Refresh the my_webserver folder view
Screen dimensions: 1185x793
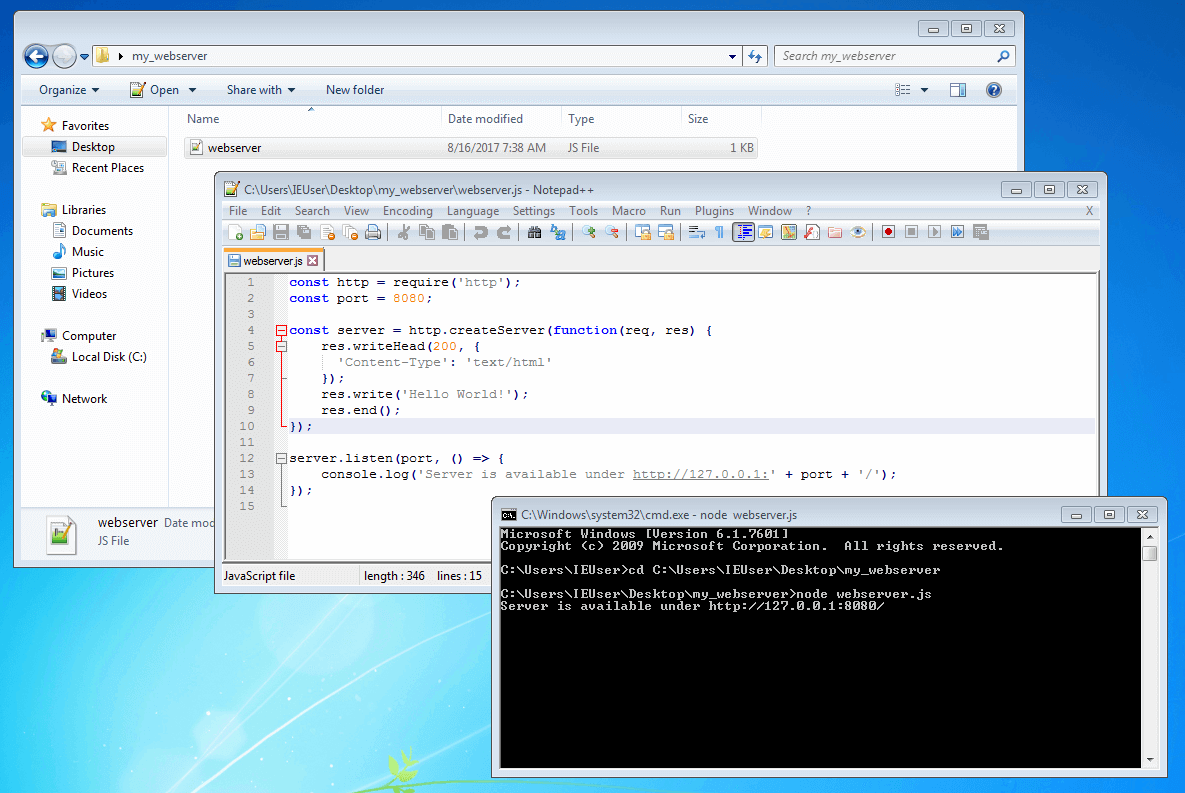tap(755, 57)
